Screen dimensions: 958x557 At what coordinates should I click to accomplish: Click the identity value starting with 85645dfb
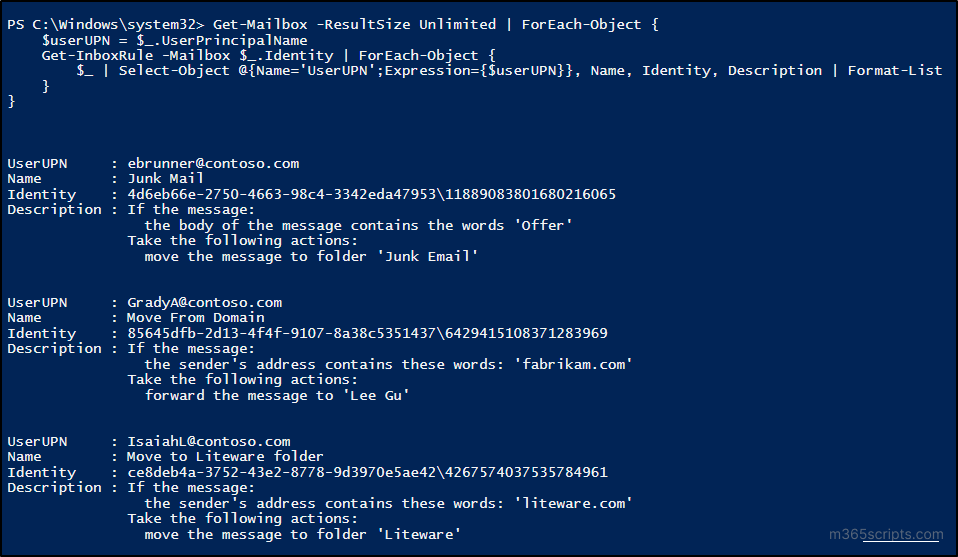[x=367, y=333]
